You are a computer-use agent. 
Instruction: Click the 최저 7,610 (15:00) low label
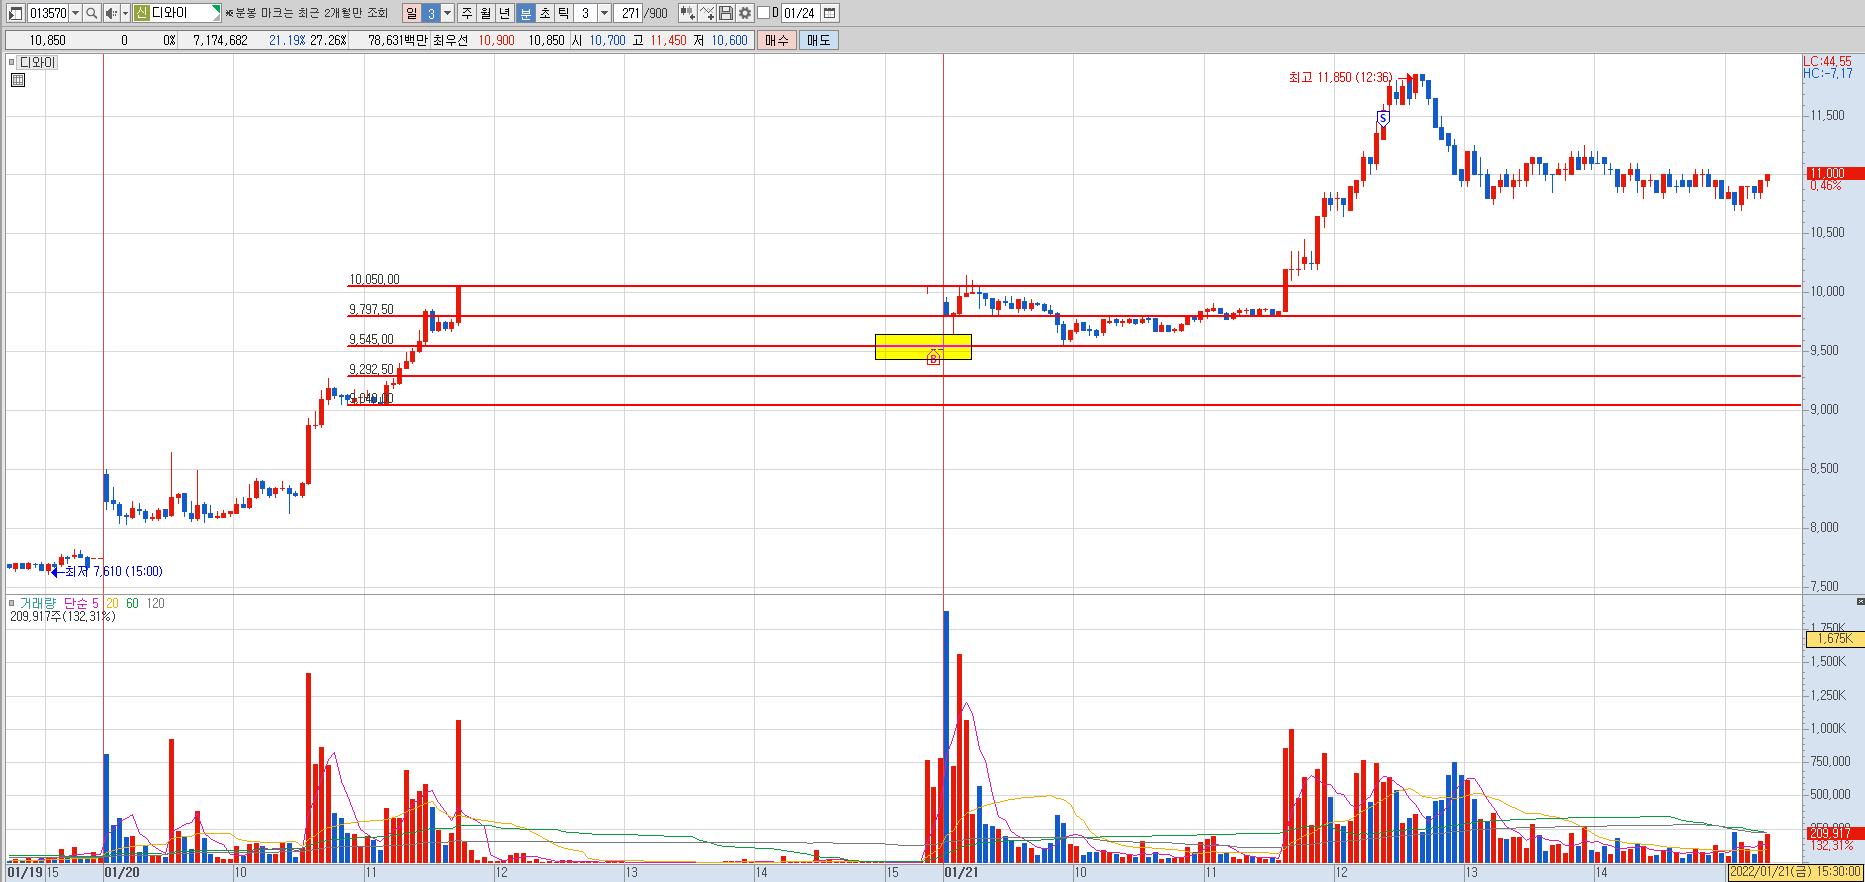pos(113,571)
